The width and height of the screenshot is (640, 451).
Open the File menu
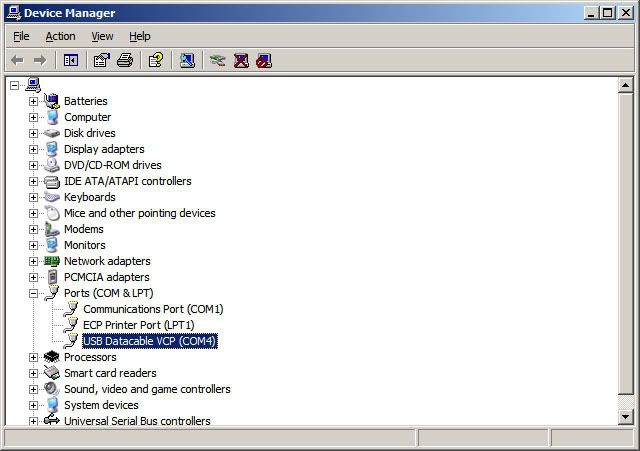[x=21, y=36]
